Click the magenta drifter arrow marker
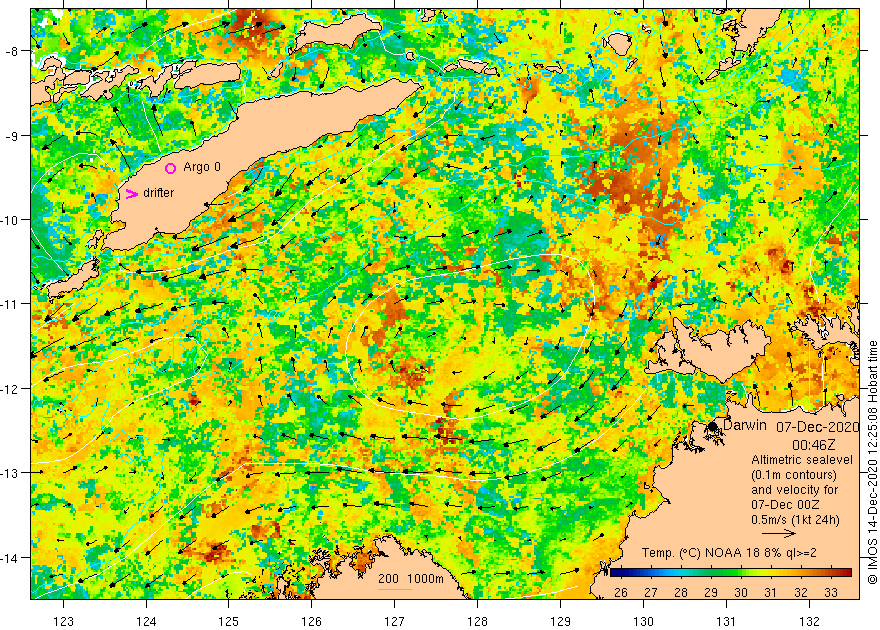 [x=132, y=194]
